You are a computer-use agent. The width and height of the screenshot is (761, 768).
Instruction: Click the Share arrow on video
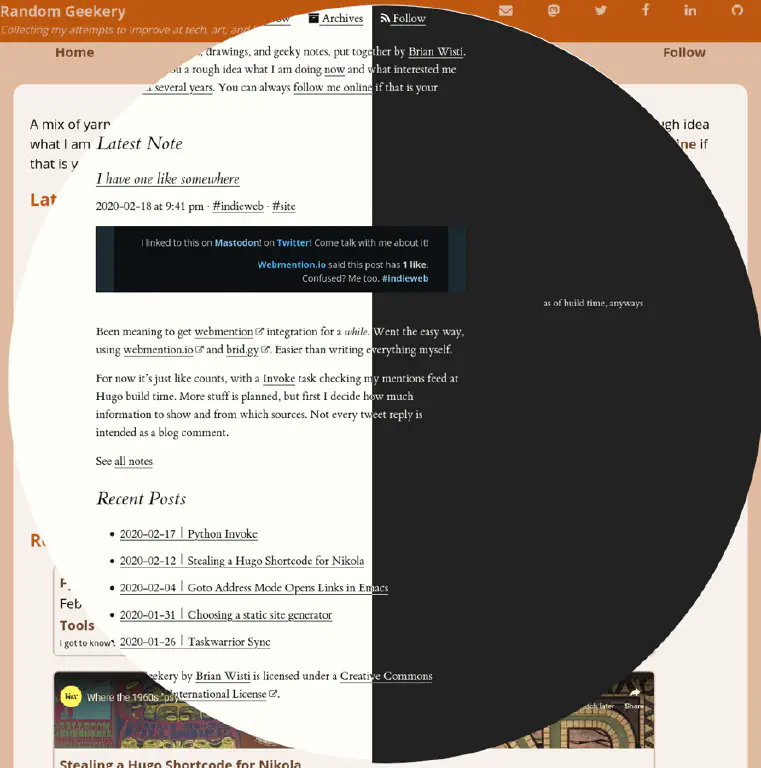point(635,693)
